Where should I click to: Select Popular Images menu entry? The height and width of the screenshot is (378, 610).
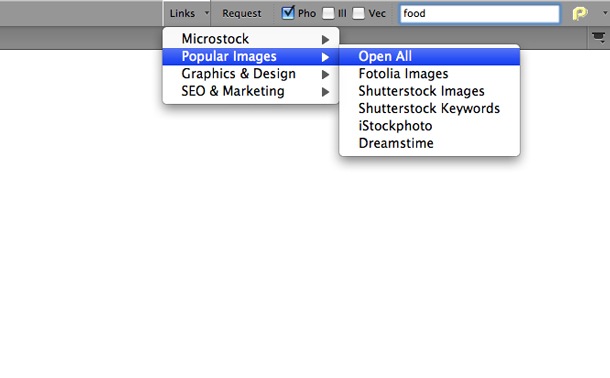tap(251, 56)
